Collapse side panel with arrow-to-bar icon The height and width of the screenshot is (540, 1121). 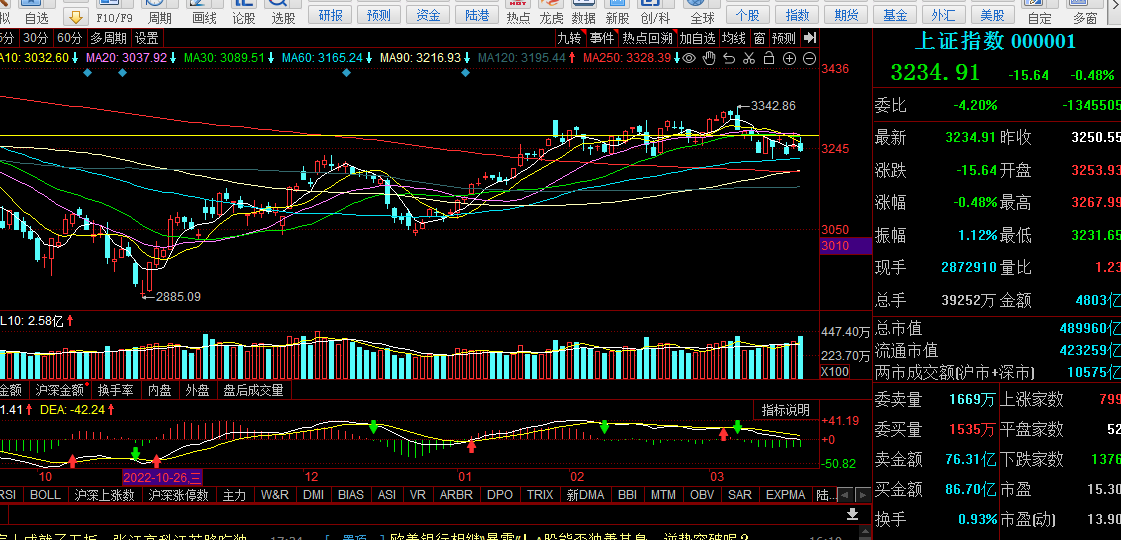coord(809,38)
